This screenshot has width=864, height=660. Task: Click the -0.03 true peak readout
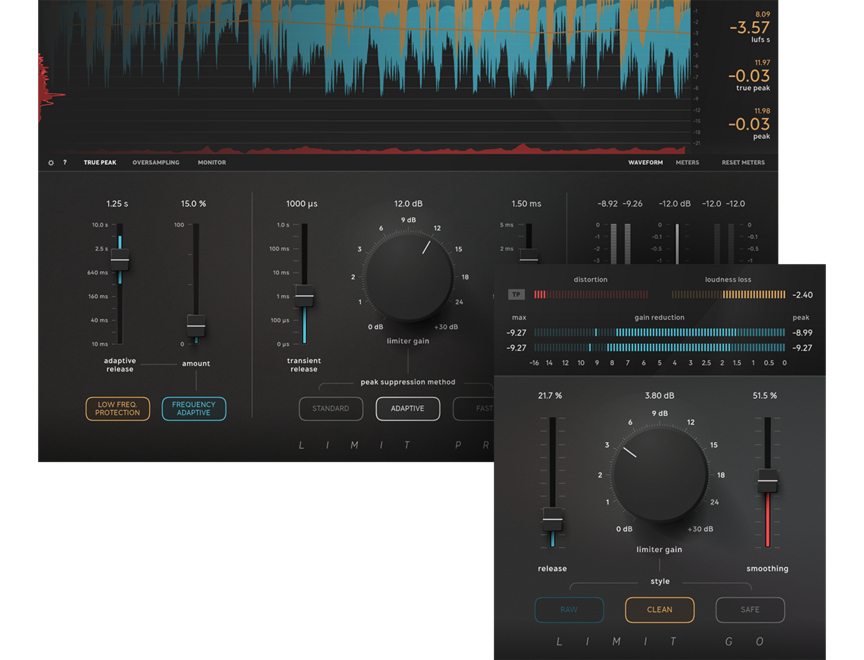tap(749, 76)
